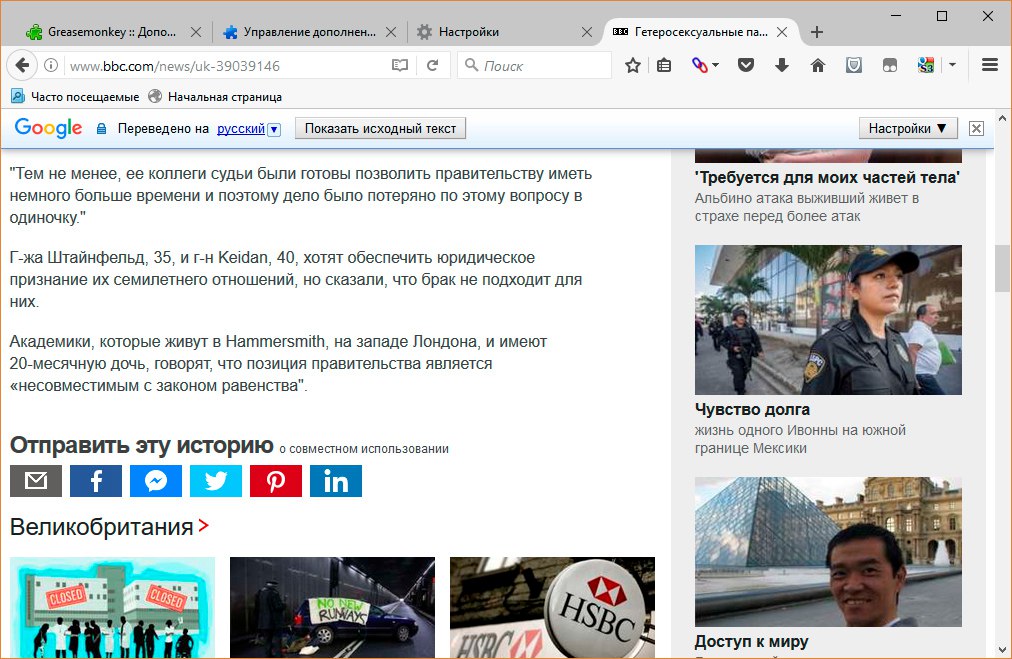Click о совместном использовании text
This screenshot has width=1012, height=659.
click(364, 449)
